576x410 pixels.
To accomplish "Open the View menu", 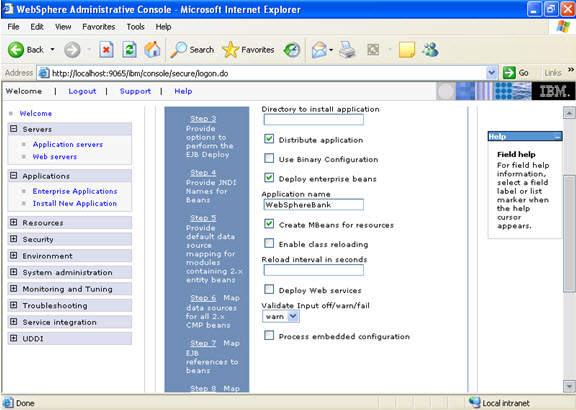I will 63,26.
